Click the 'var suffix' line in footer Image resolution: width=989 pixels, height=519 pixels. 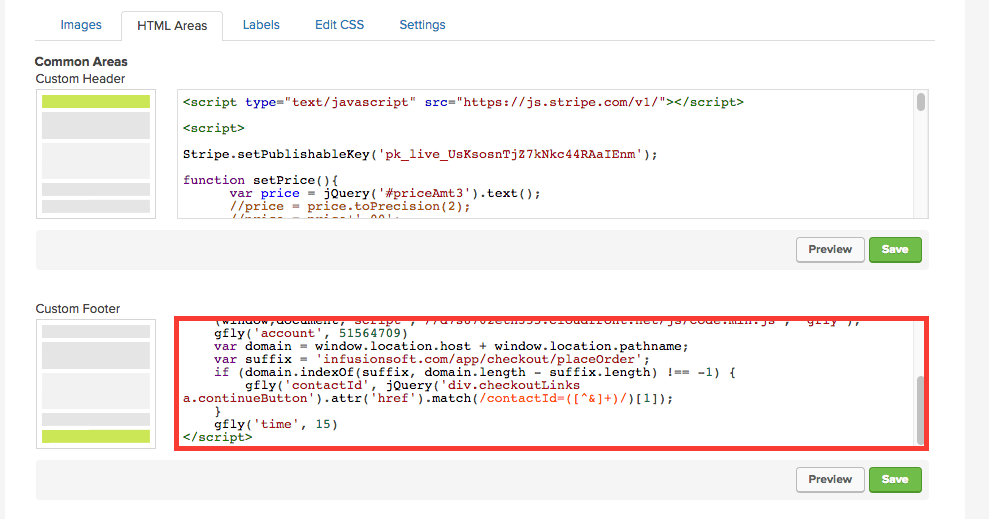(432, 359)
